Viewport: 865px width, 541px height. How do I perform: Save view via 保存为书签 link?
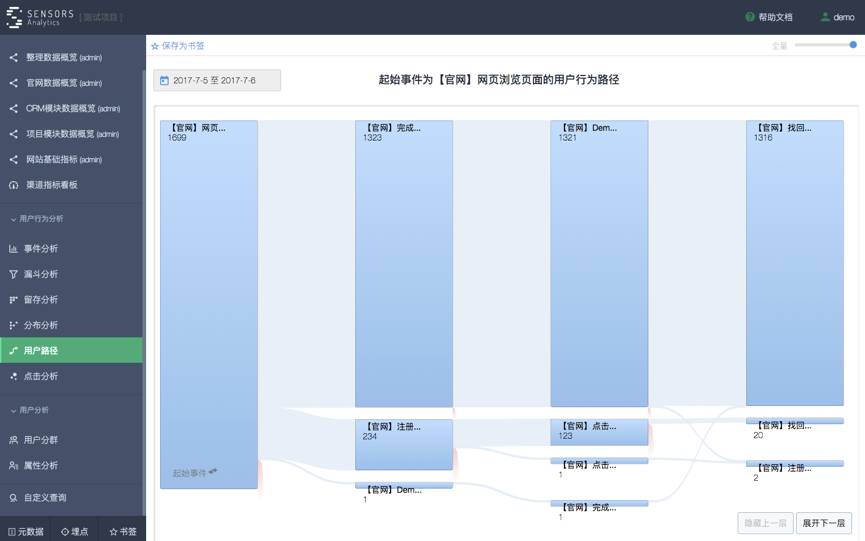[x=183, y=46]
